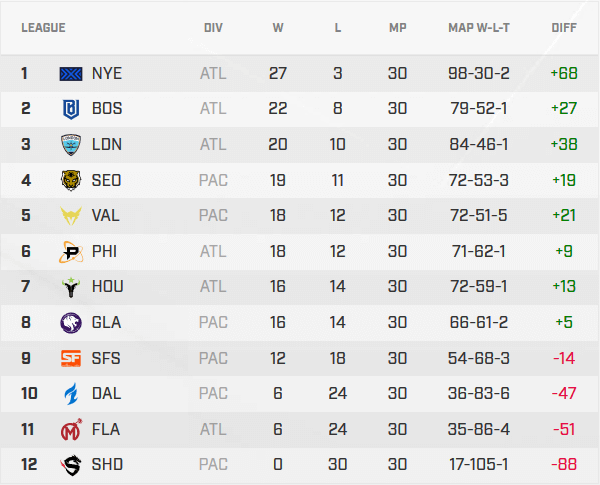Sort standings by the DIFF column header
Viewport: 600px width, 485px height.
564,28
